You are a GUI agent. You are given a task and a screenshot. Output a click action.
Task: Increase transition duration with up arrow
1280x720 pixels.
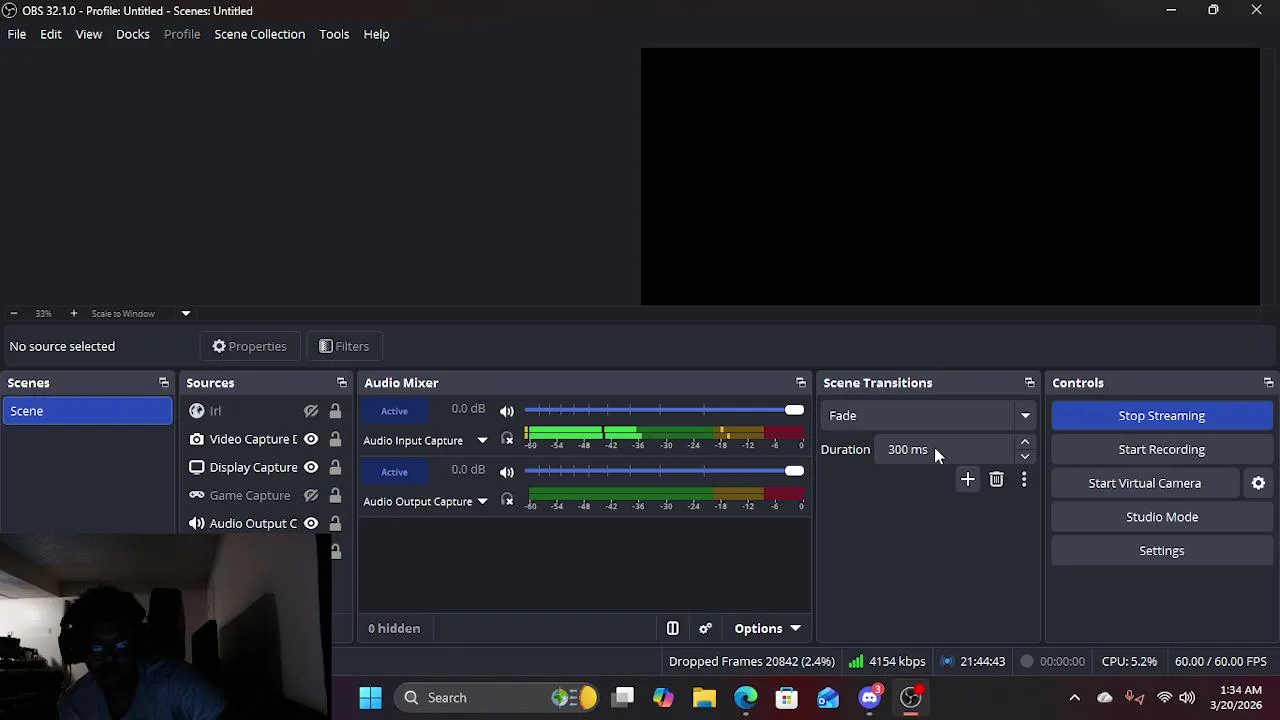click(1025, 443)
